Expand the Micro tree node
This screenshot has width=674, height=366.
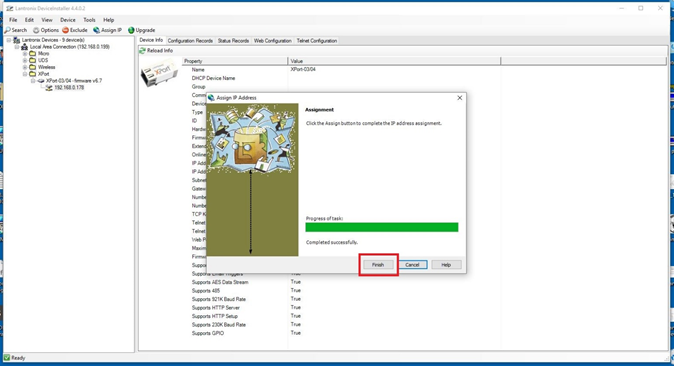(25, 54)
